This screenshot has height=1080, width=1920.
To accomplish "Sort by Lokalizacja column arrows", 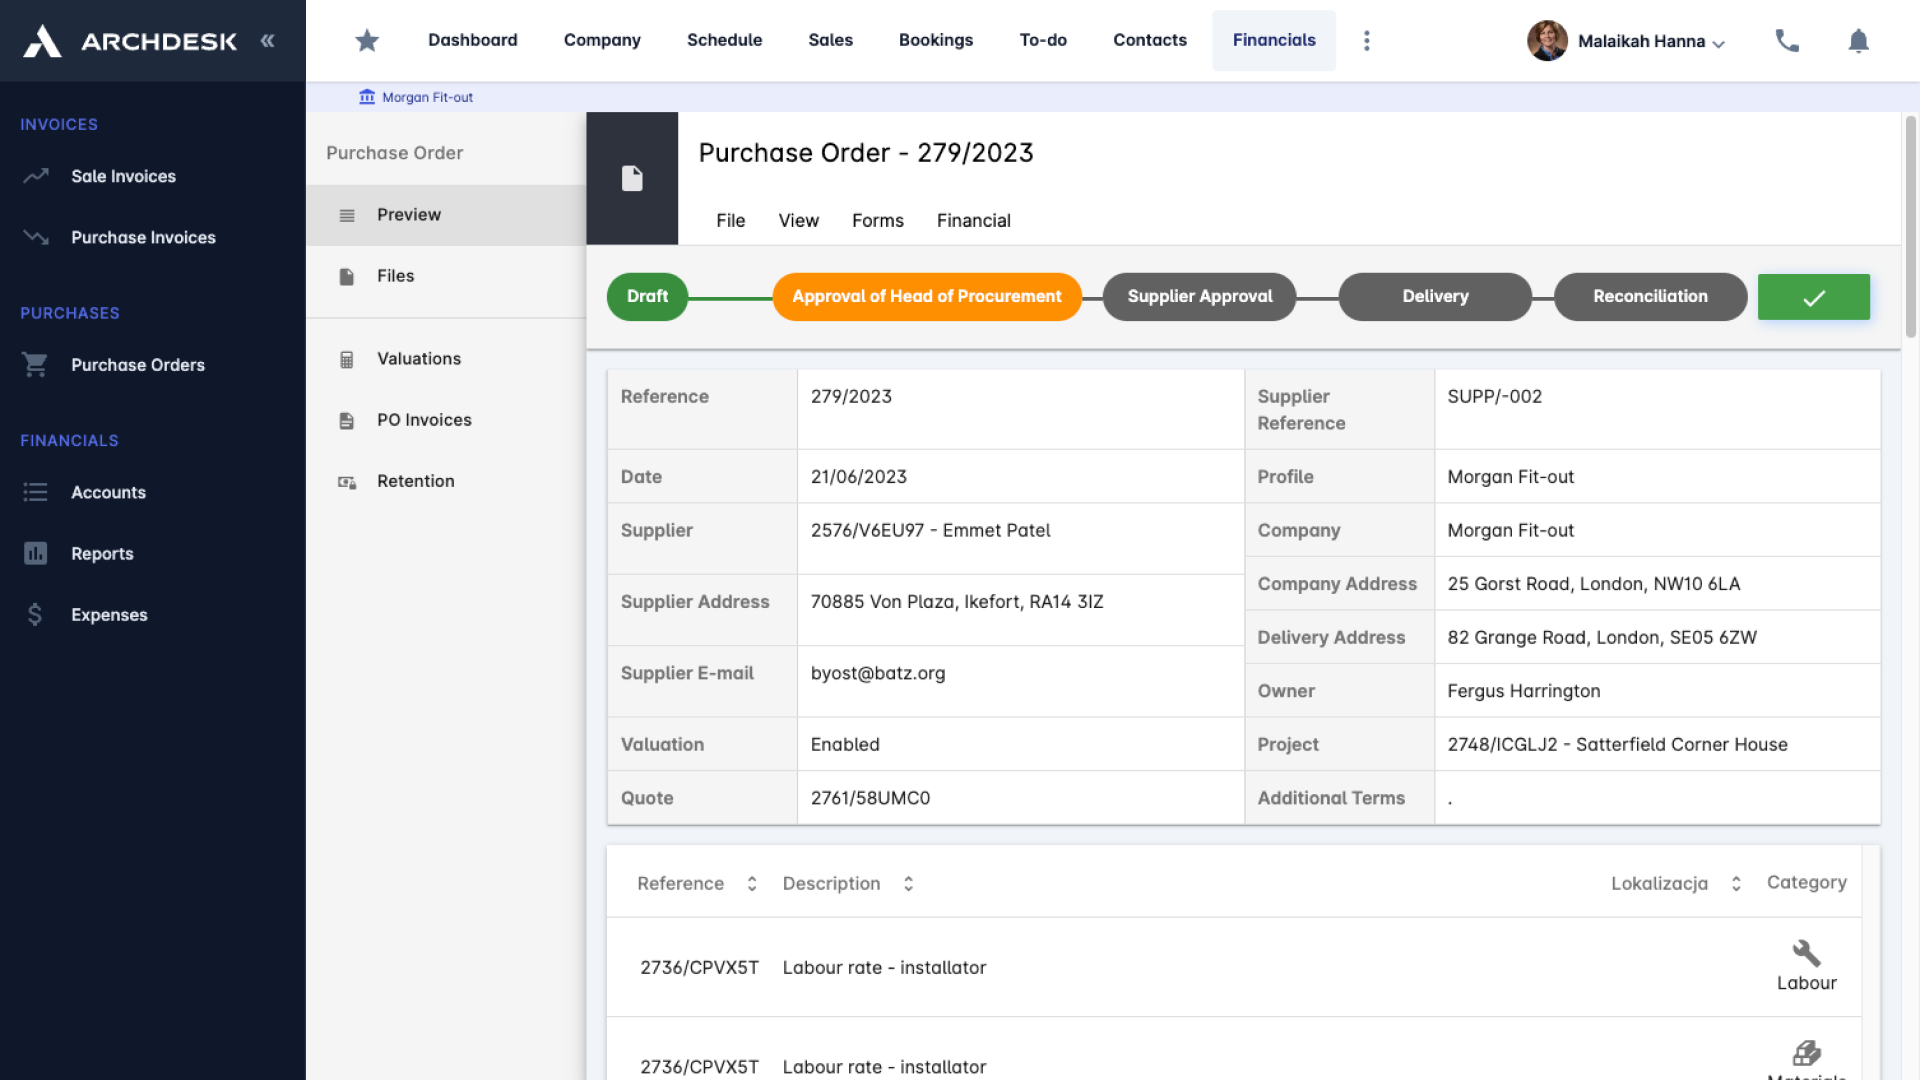I will click(x=1736, y=884).
